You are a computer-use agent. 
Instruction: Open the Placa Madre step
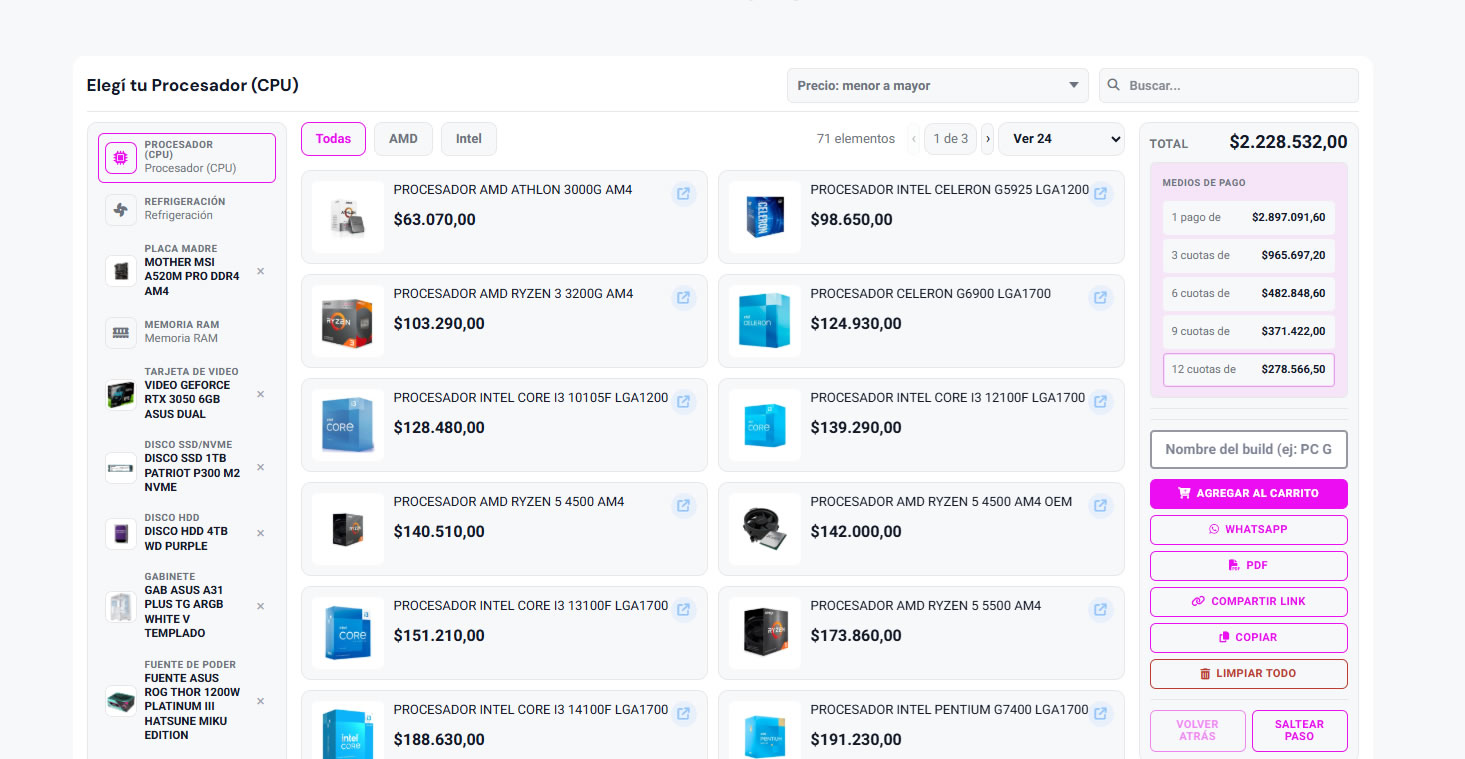pyautogui.click(x=187, y=271)
